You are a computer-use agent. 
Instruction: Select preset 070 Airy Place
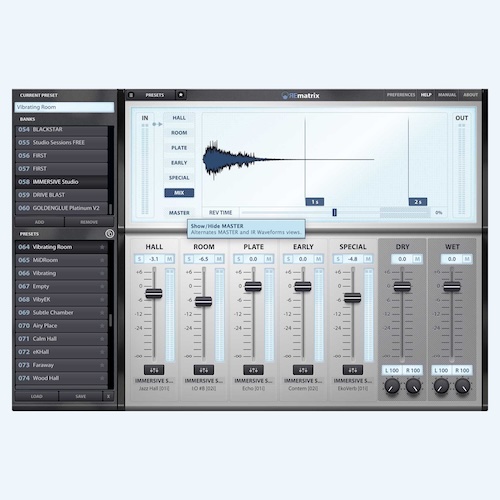61,326
